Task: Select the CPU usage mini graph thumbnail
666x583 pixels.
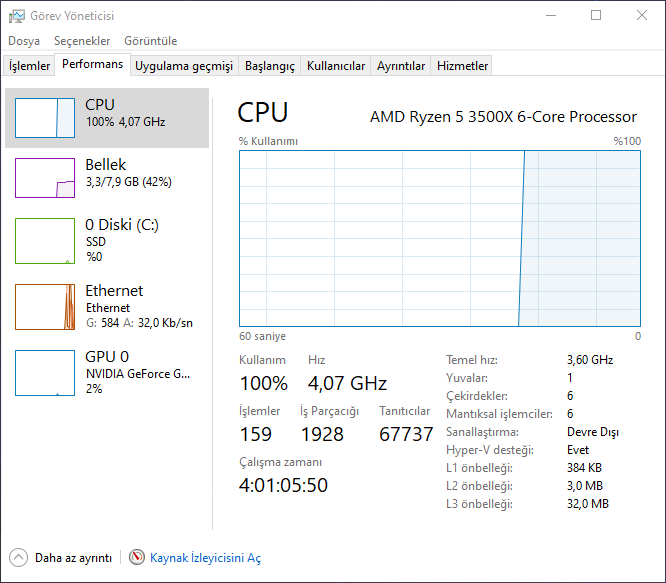Action: click(45, 117)
